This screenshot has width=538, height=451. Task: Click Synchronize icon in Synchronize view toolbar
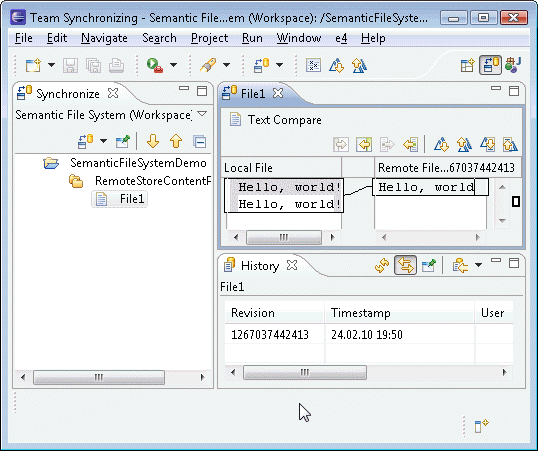pos(85,141)
